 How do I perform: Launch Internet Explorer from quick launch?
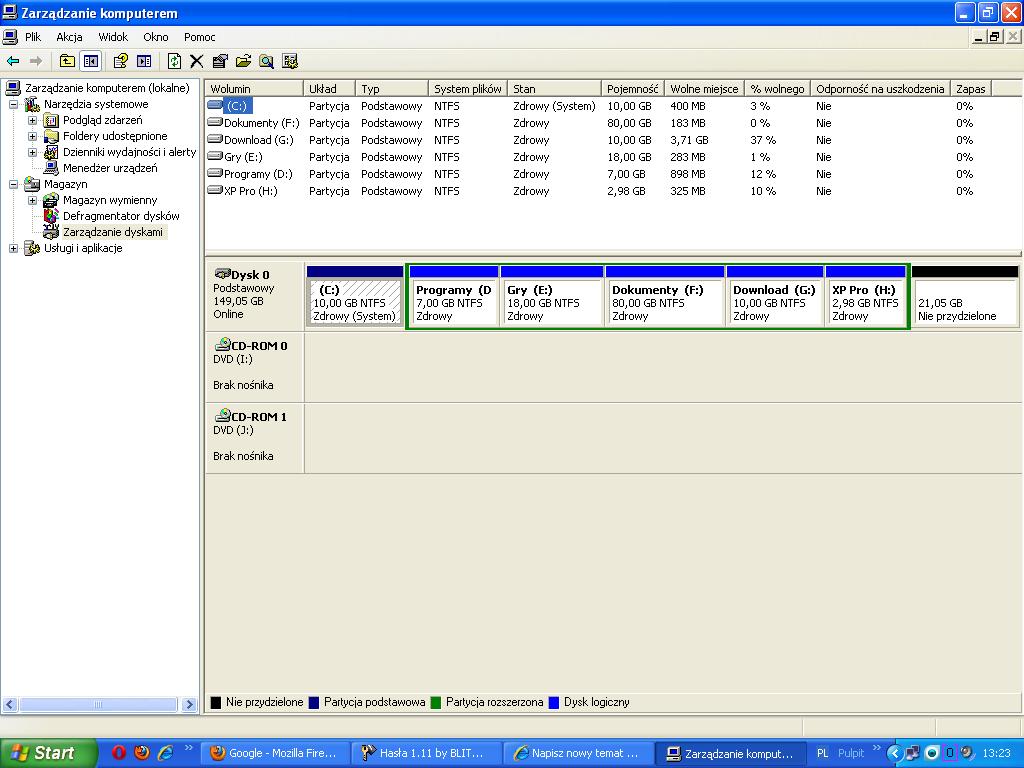[165, 752]
